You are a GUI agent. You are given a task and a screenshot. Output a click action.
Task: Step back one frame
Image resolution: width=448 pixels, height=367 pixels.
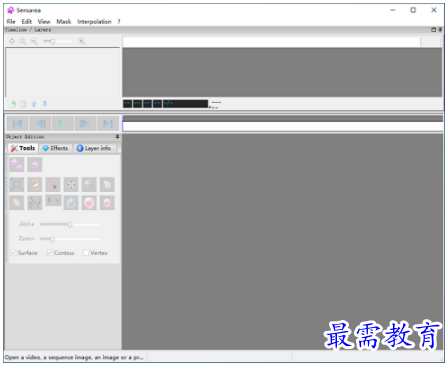pos(40,124)
